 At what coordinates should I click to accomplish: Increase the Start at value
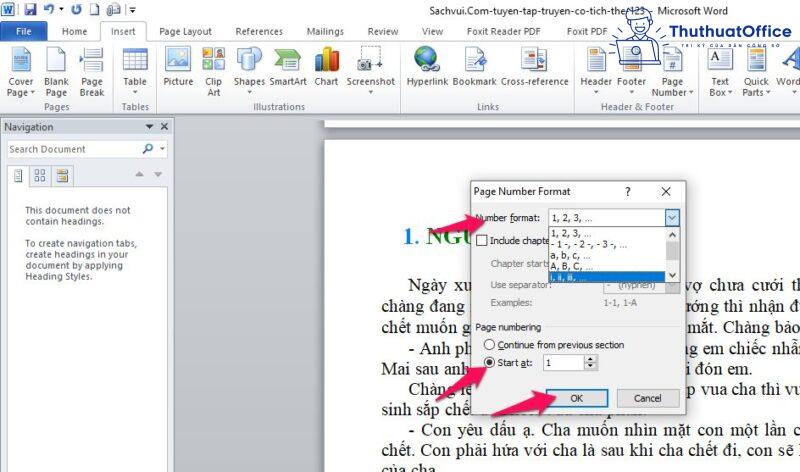590,359
